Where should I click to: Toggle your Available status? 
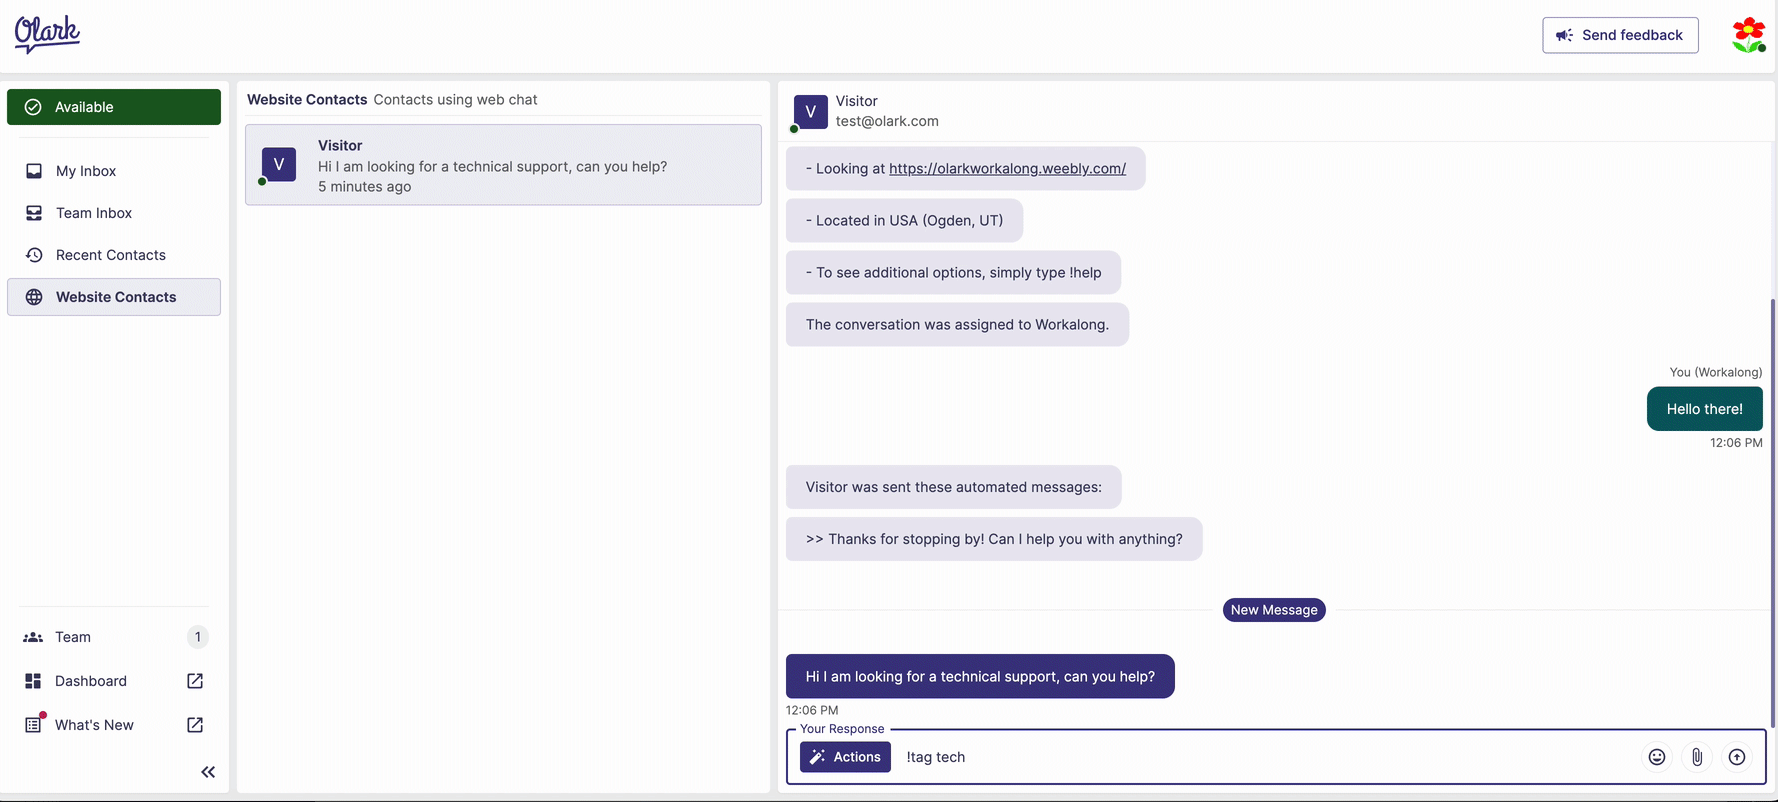coord(113,106)
